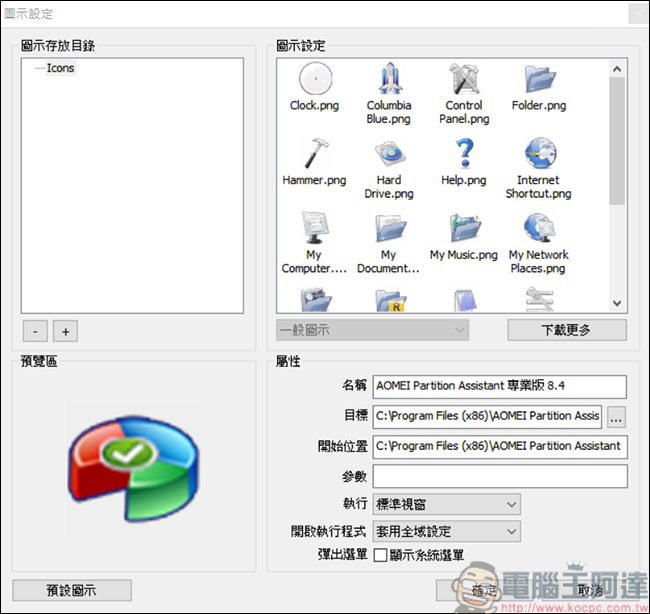Click the browse button beside 目標 field
Screen dimensions: 650x614
[x=616, y=417]
